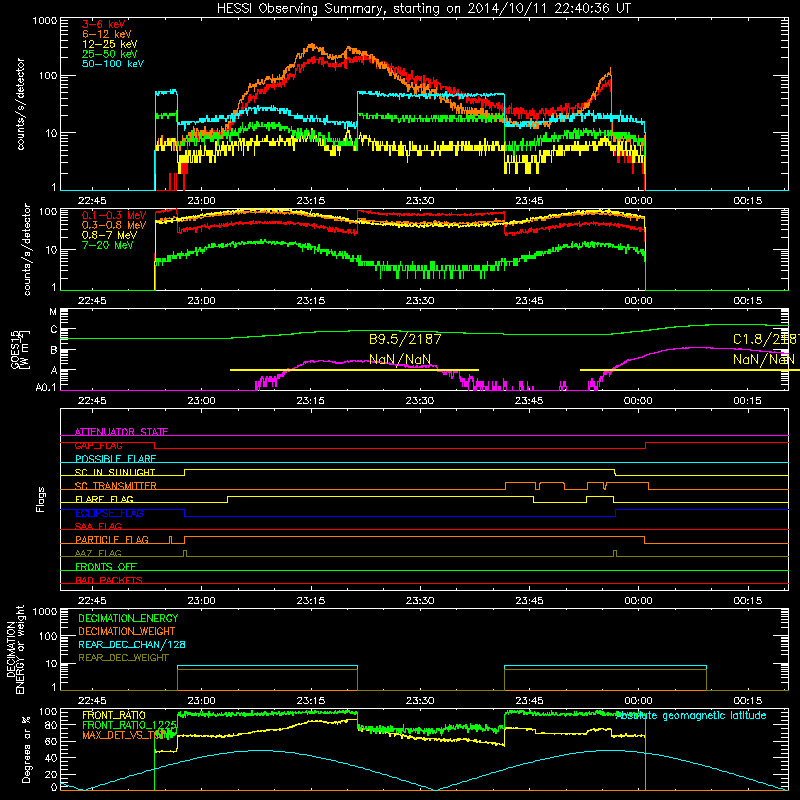Click the 00:15 tick label under decimation panel
This screenshot has width=800, height=800.
(747, 701)
